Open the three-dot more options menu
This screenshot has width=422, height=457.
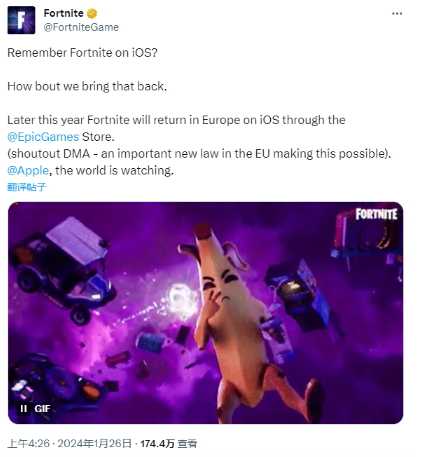397,13
